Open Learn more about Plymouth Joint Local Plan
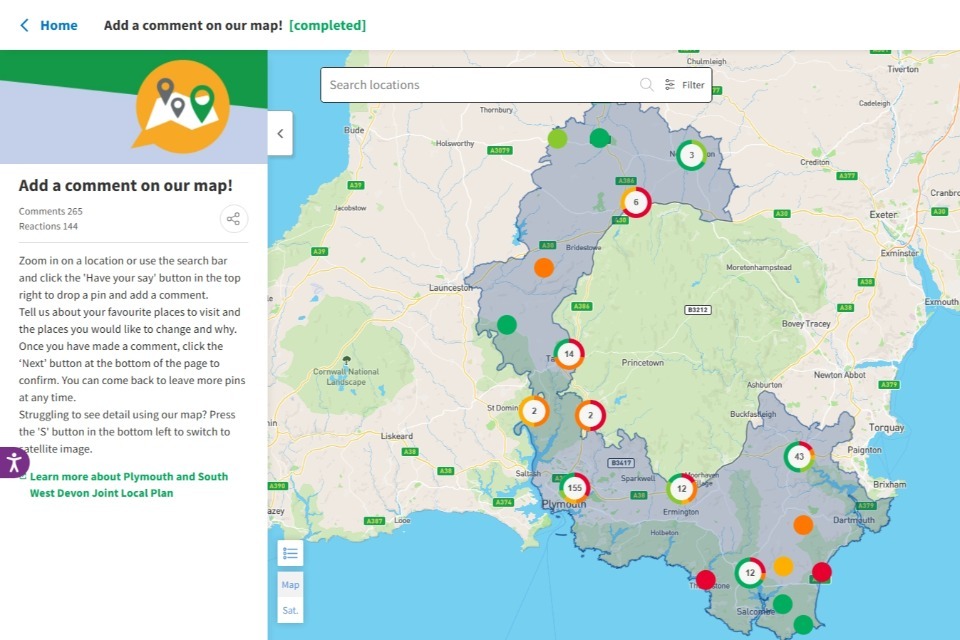Image resolution: width=960 pixels, height=640 pixels. [128, 485]
